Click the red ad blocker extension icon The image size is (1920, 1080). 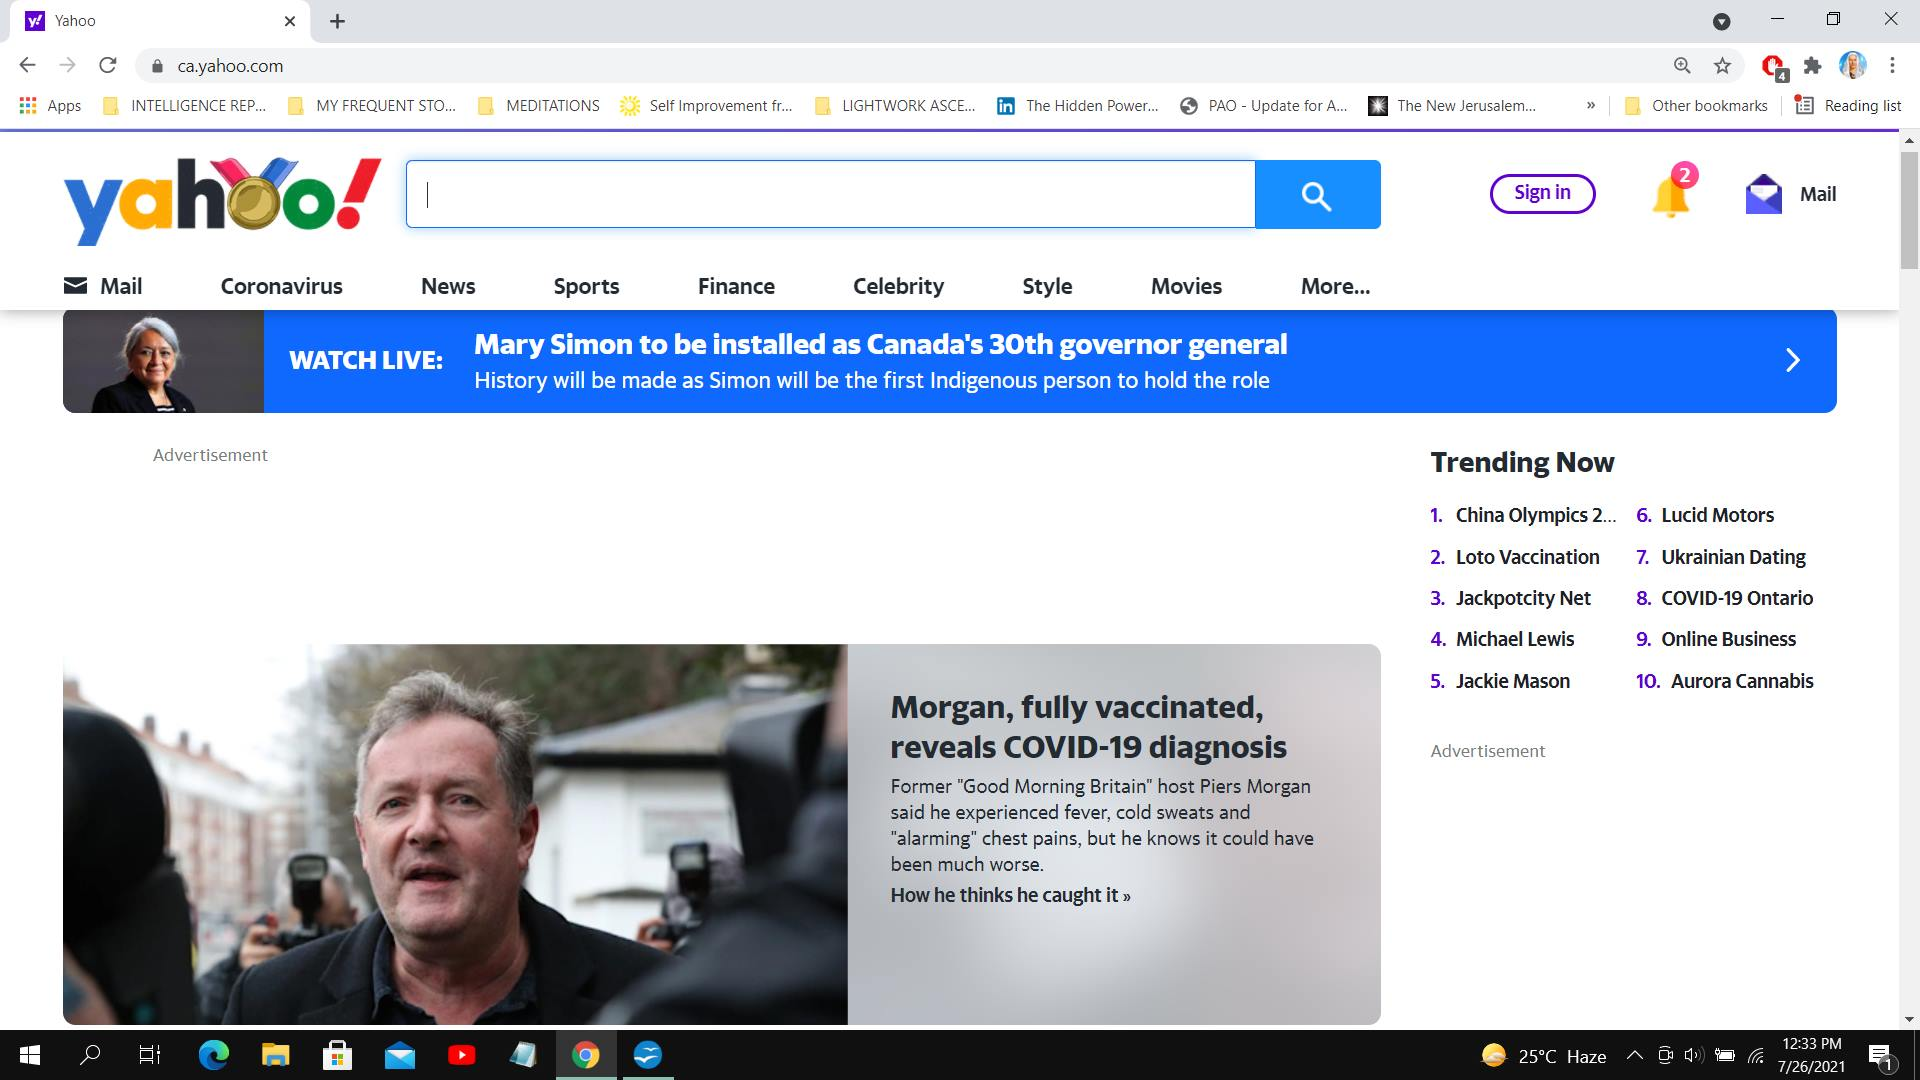pos(1773,66)
